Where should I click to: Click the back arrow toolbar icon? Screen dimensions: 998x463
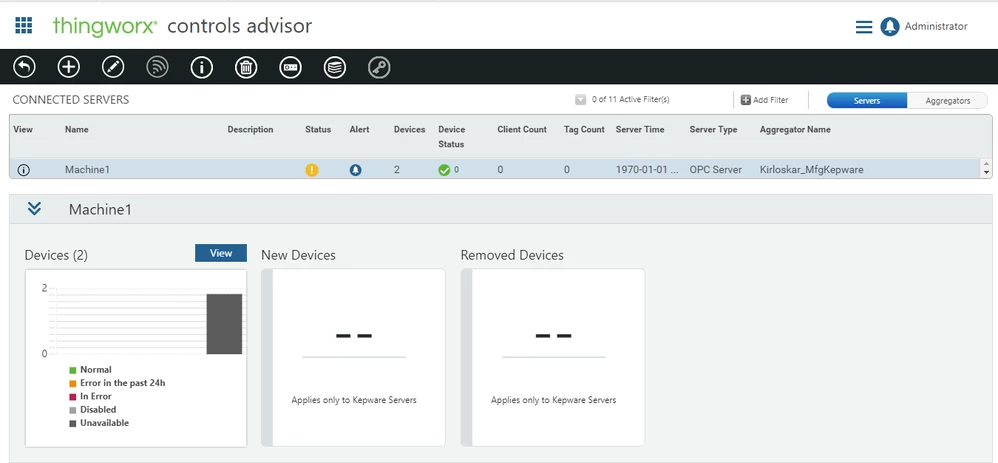pos(24,67)
